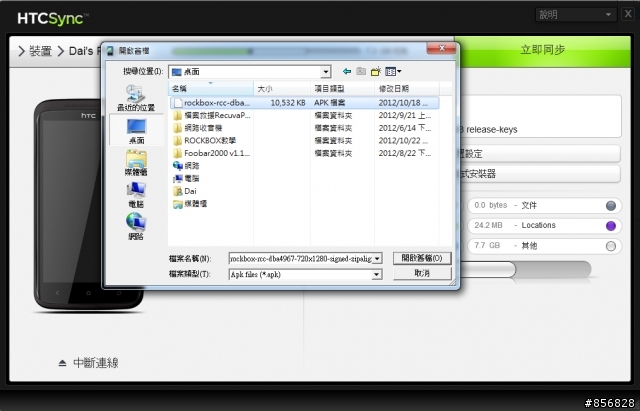Click the 檔案名稱 filename input field
The width and height of the screenshot is (640, 411).
tap(301, 258)
